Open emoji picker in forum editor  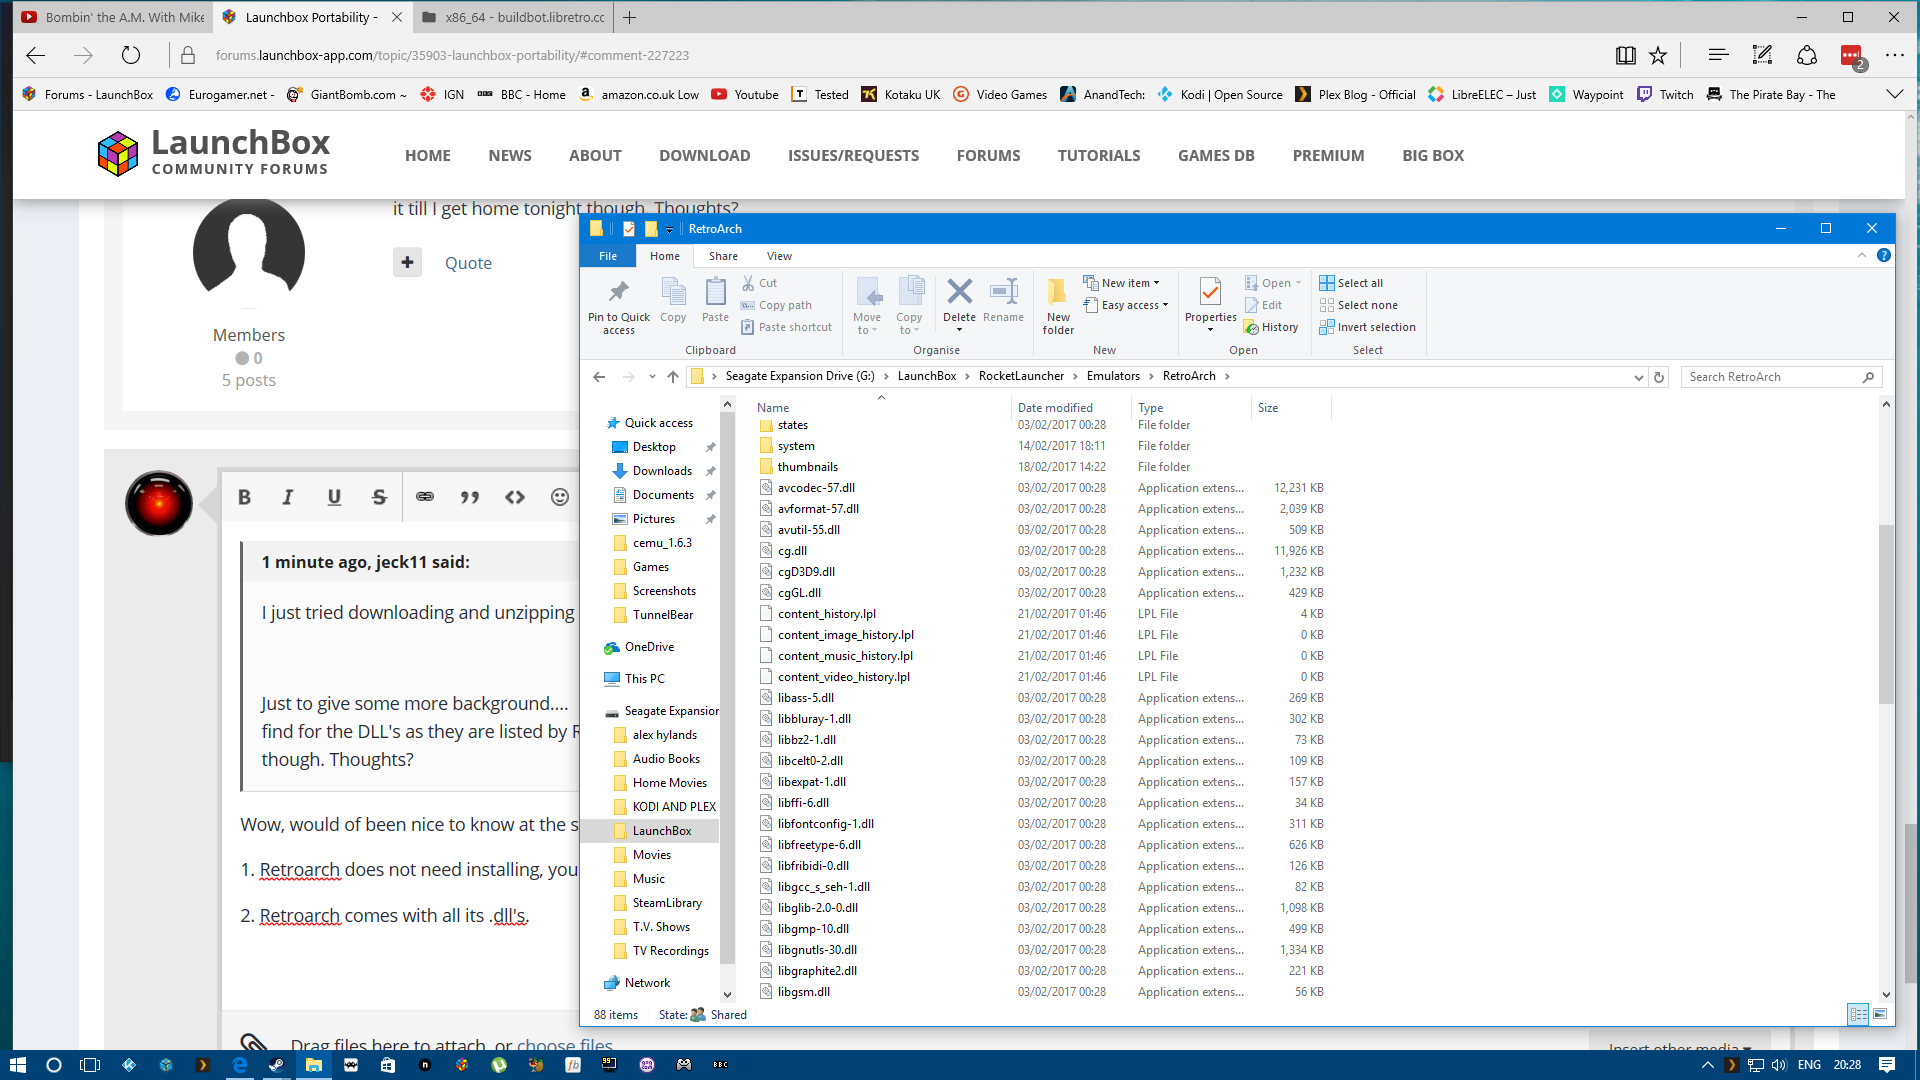[560, 497]
